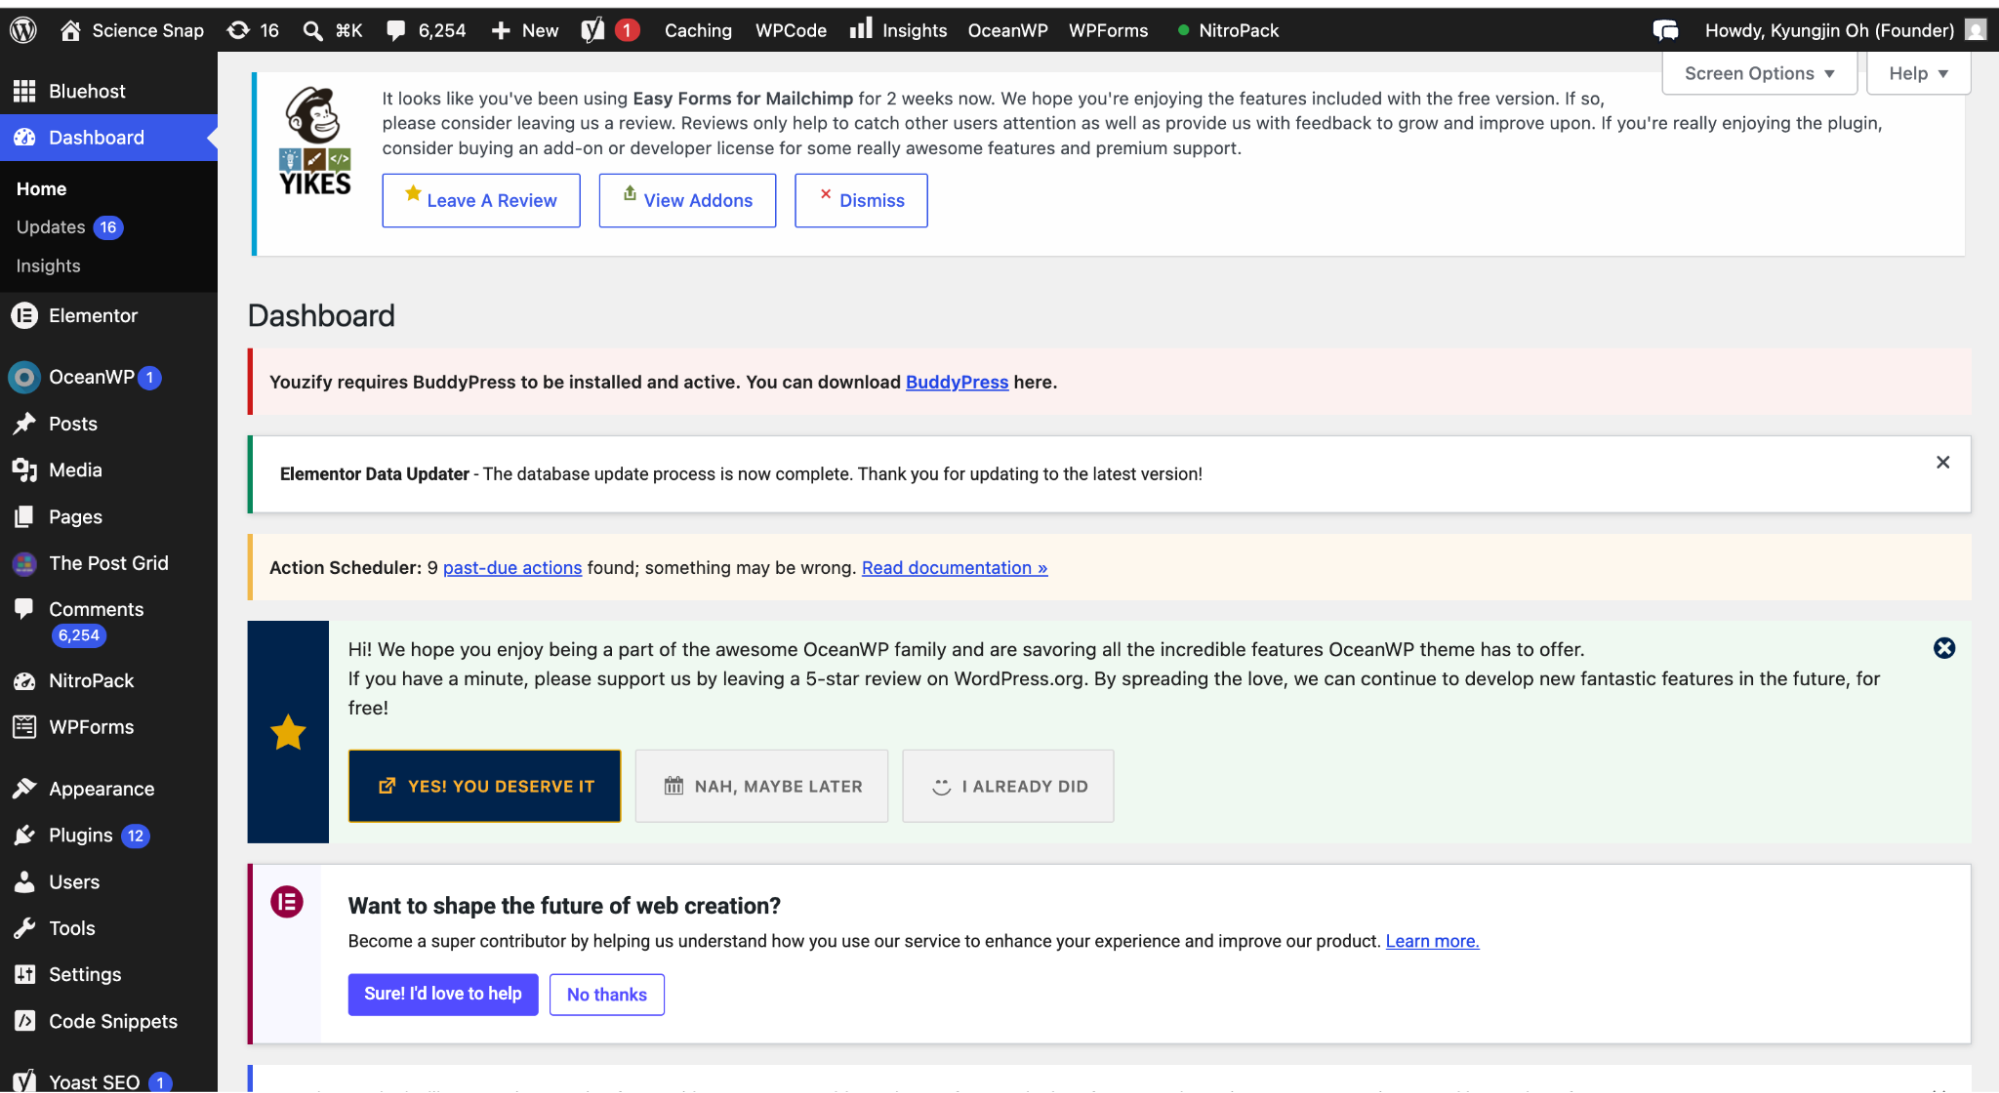1999x1093 pixels.
Task: Click Sure! I'd love to help
Action: [443, 994]
